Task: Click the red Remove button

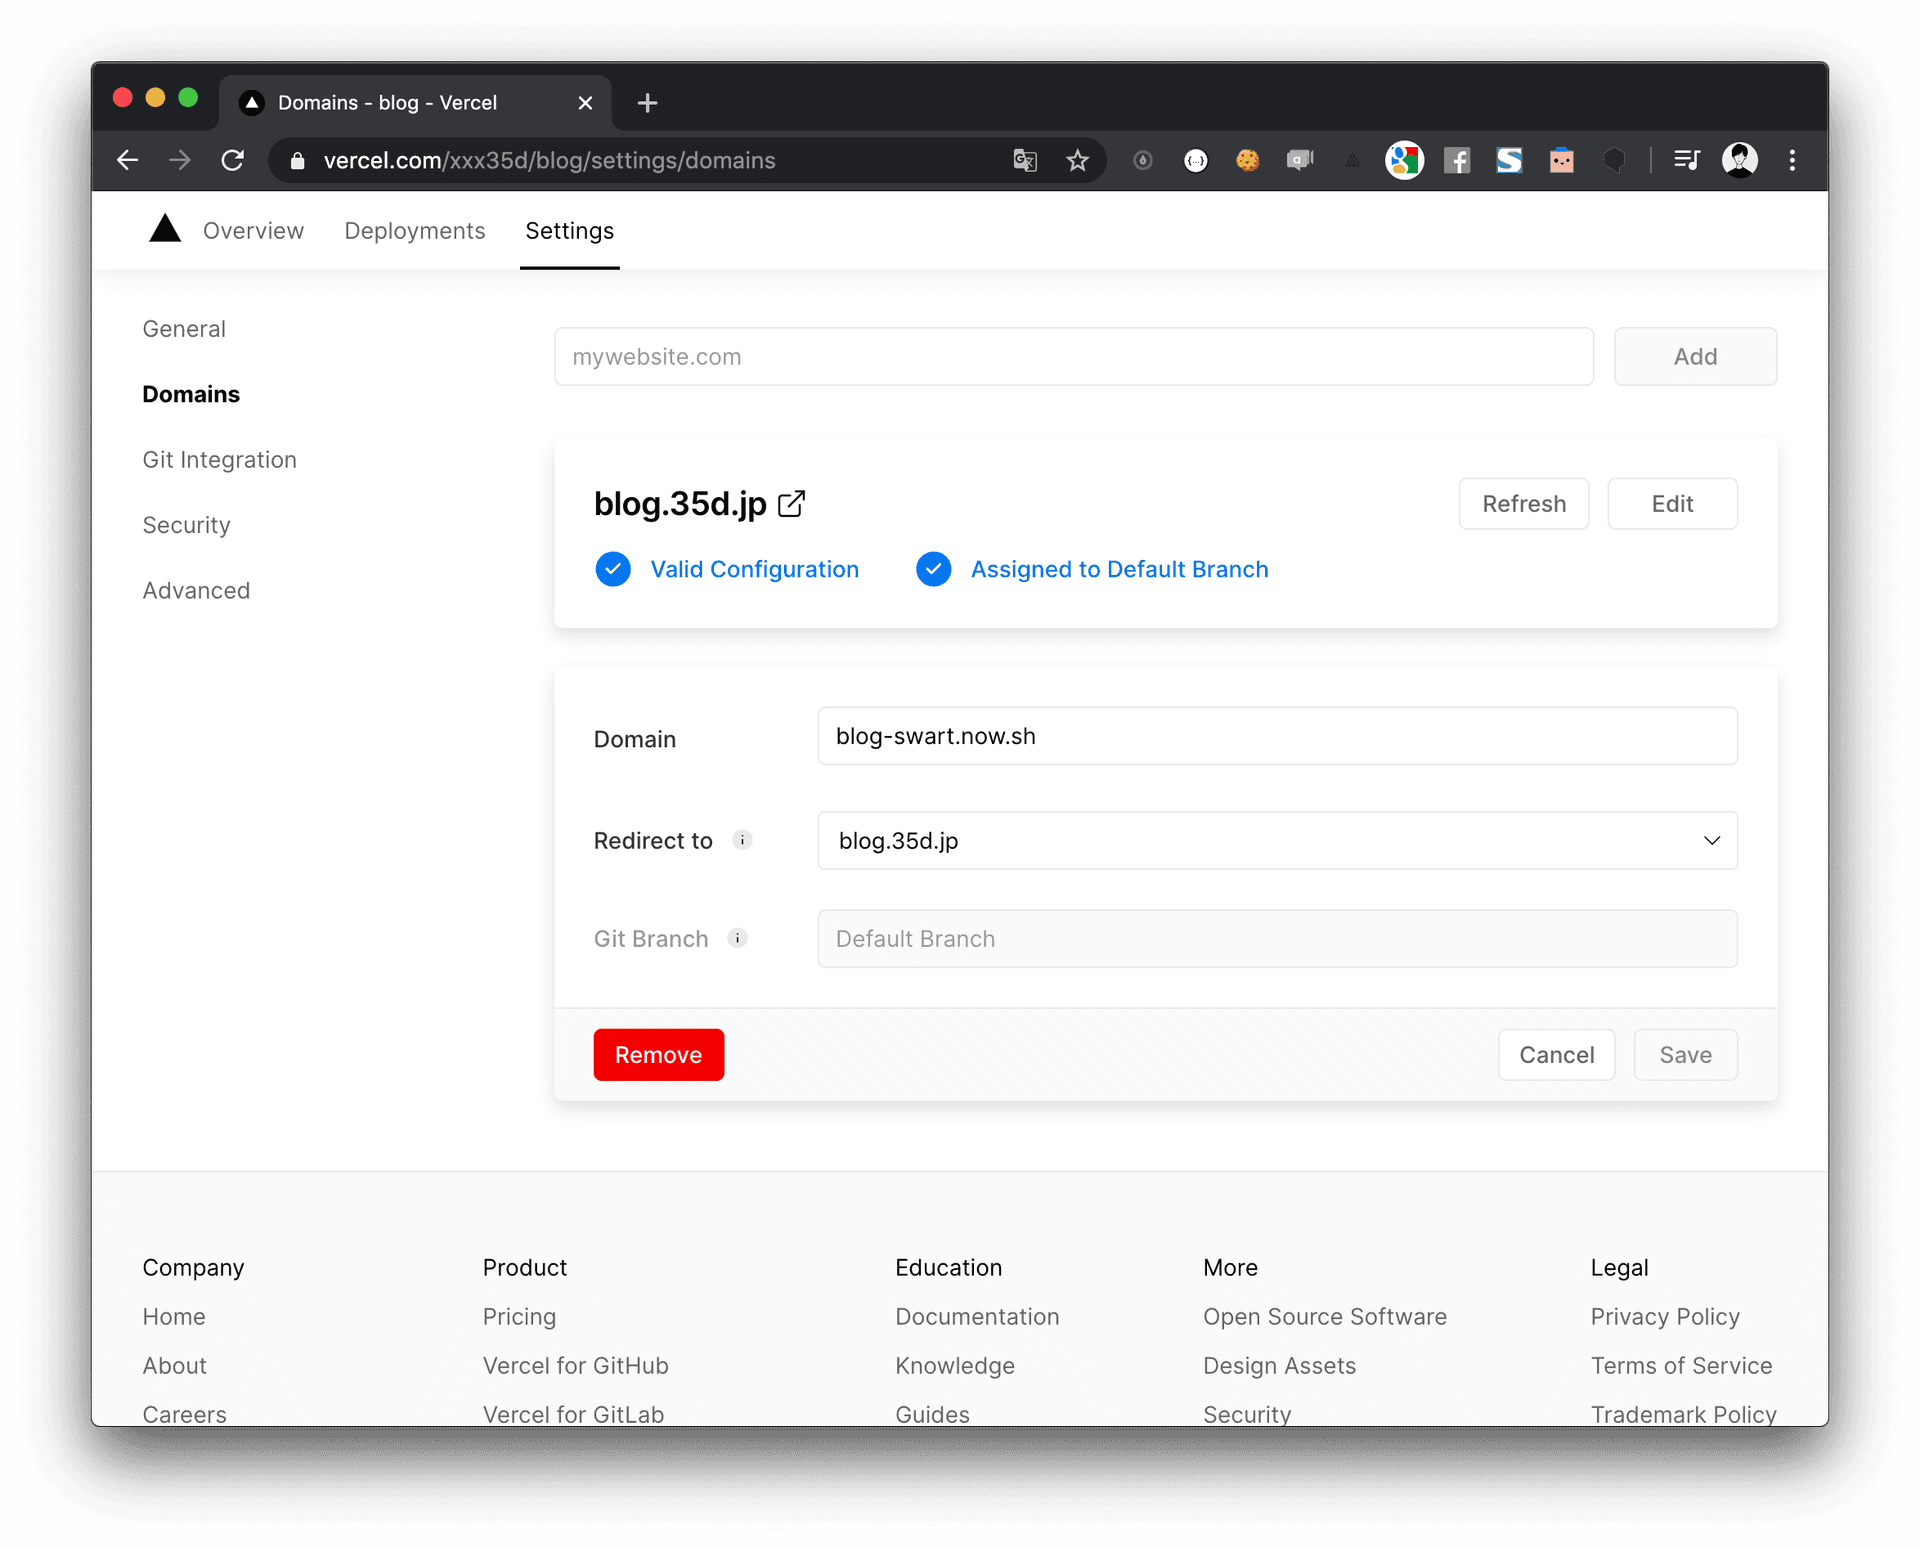Action: (x=659, y=1055)
